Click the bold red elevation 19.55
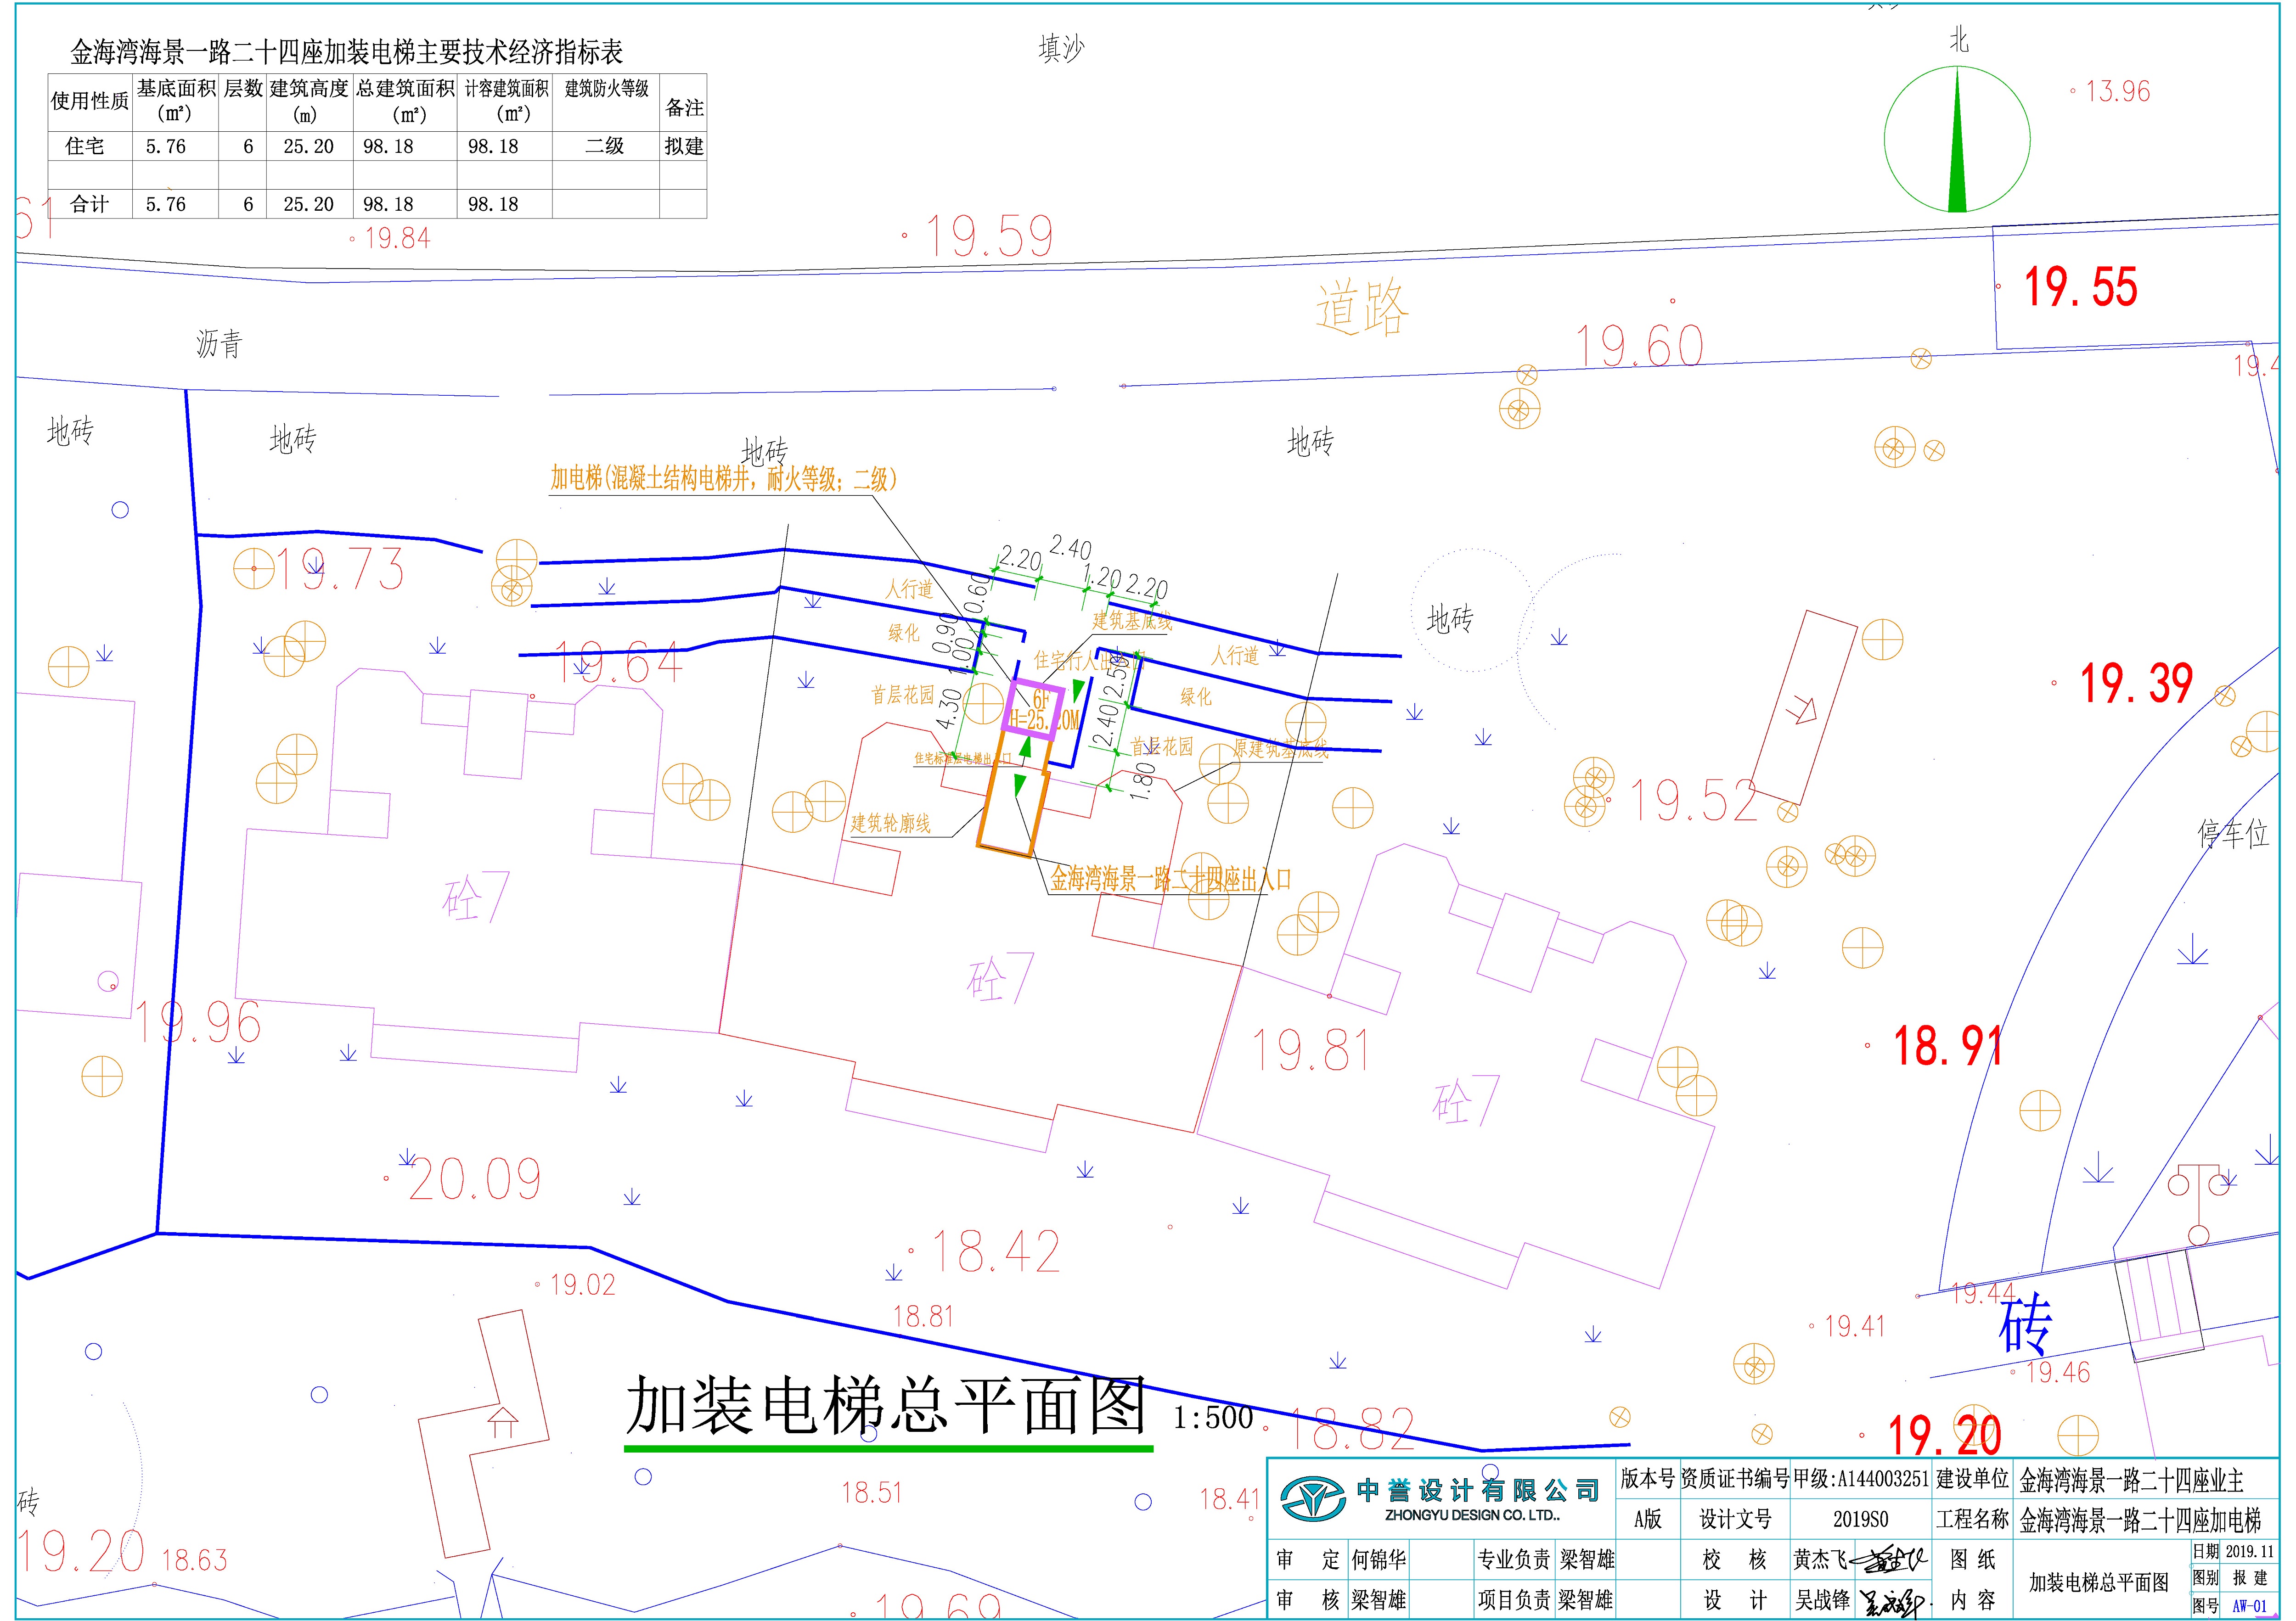This screenshot has height=1621, width=2296. point(2081,287)
